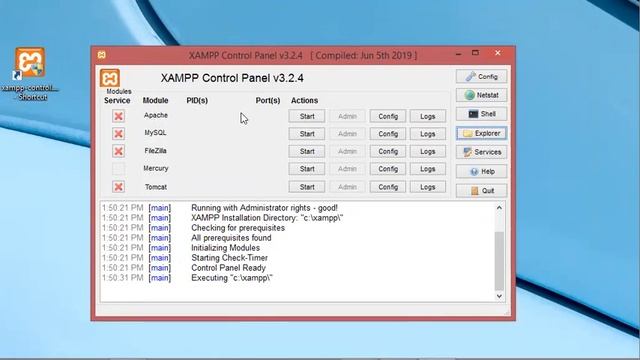Toggle the Tomcat service install checkbox
The width and height of the screenshot is (640, 360).
pyautogui.click(x=118, y=187)
